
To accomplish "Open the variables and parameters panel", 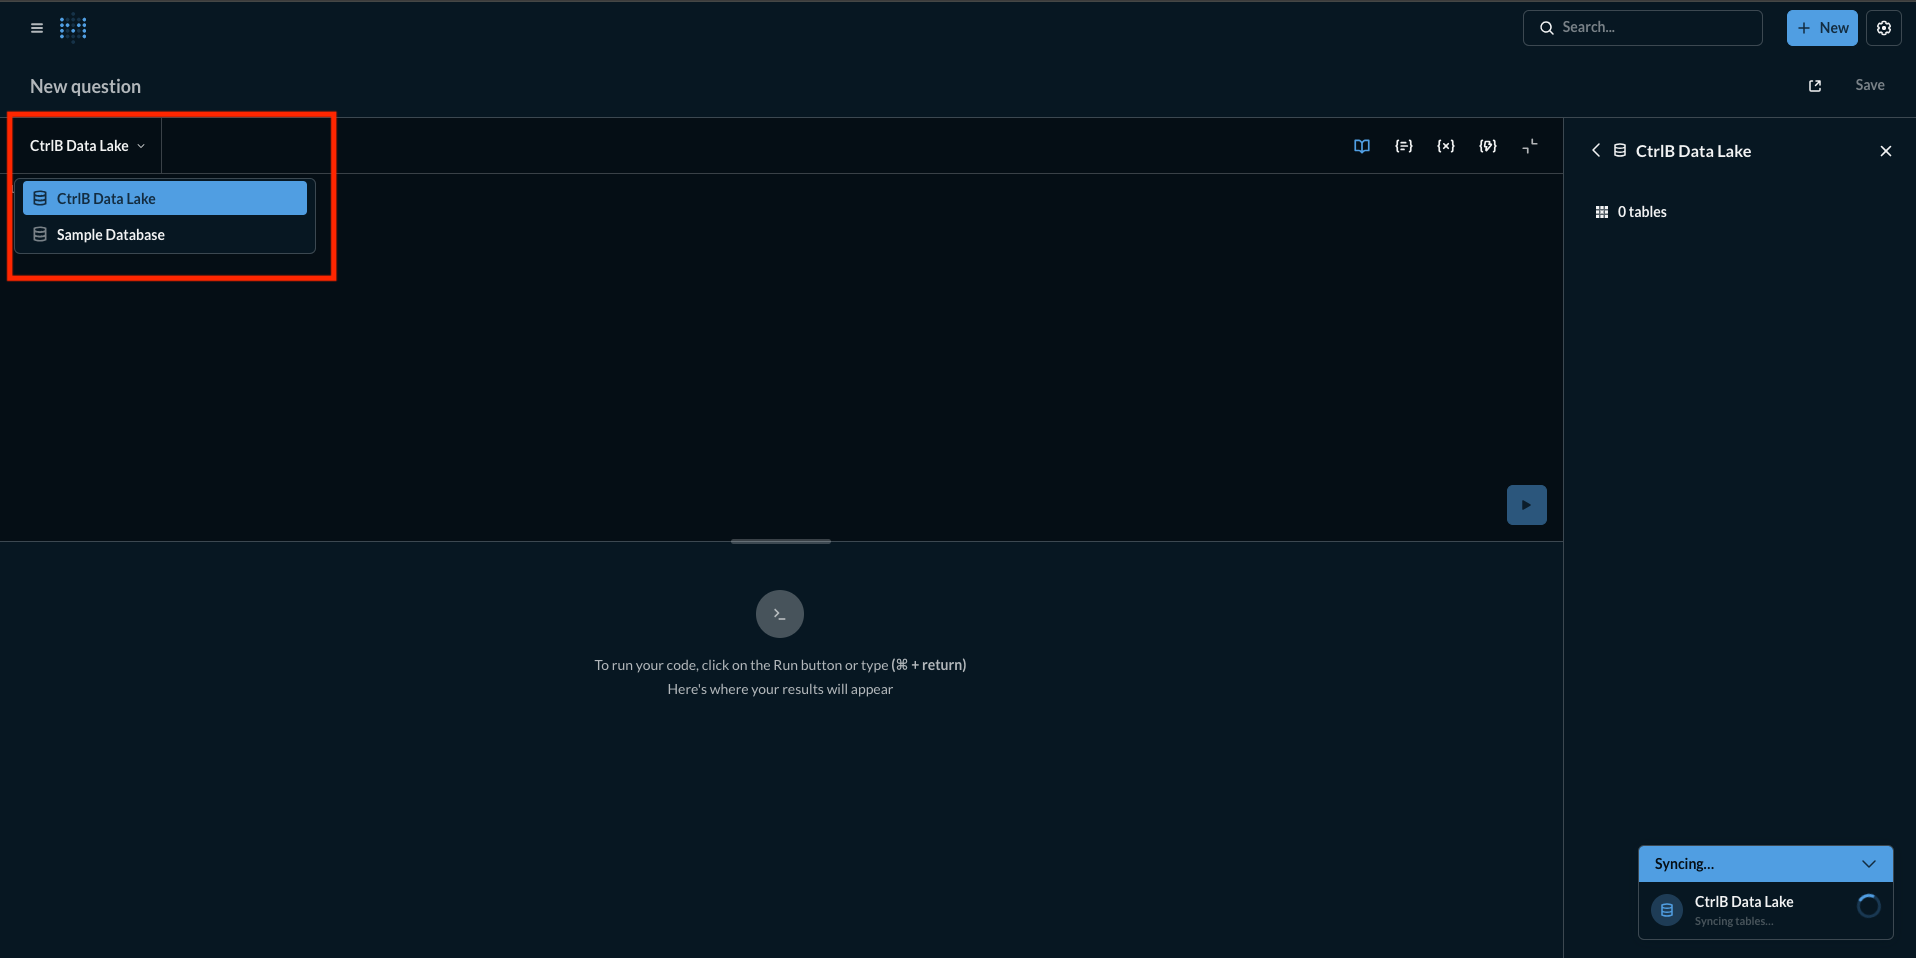I will (1446, 146).
